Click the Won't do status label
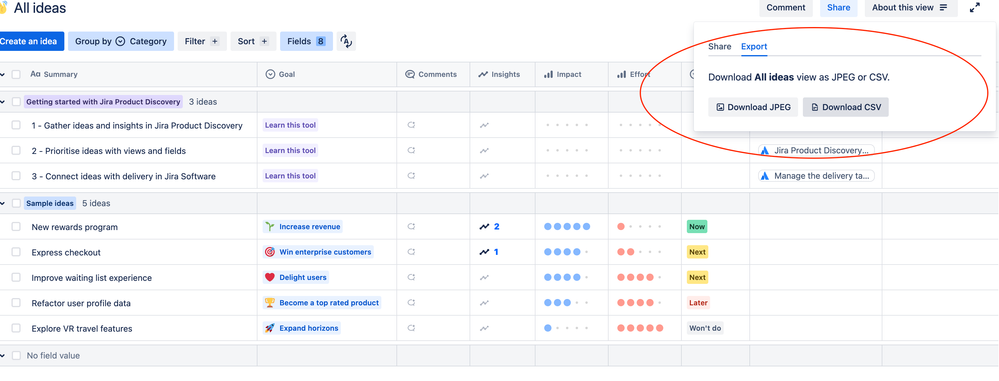Image resolution: width=999 pixels, height=381 pixels. pyautogui.click(x=705, y=329)
